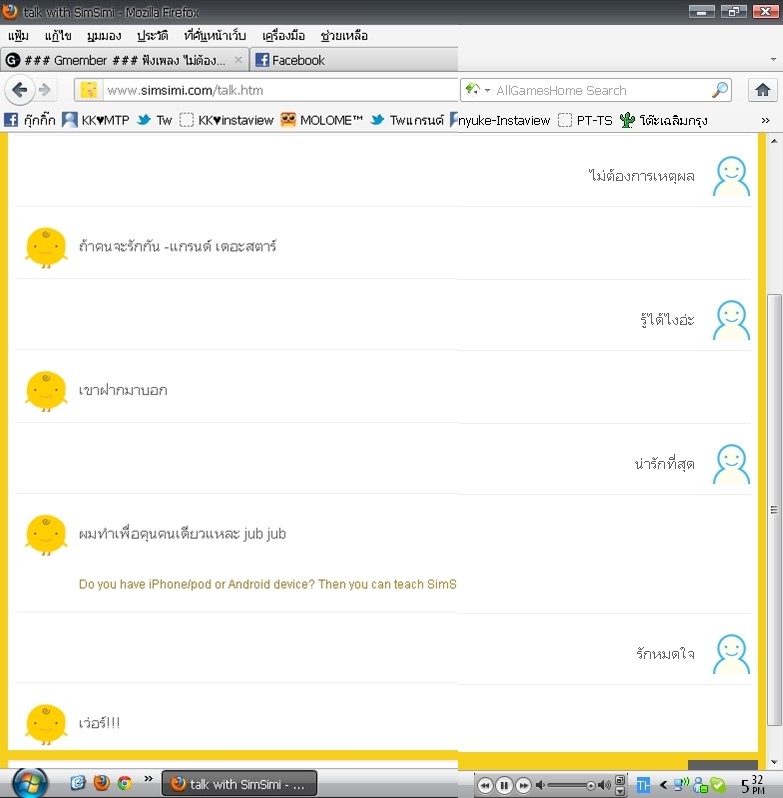
Task: Click the message ผมทำเพื่อคุณคนเดียวแหละ jub jub
Action: 182,534
